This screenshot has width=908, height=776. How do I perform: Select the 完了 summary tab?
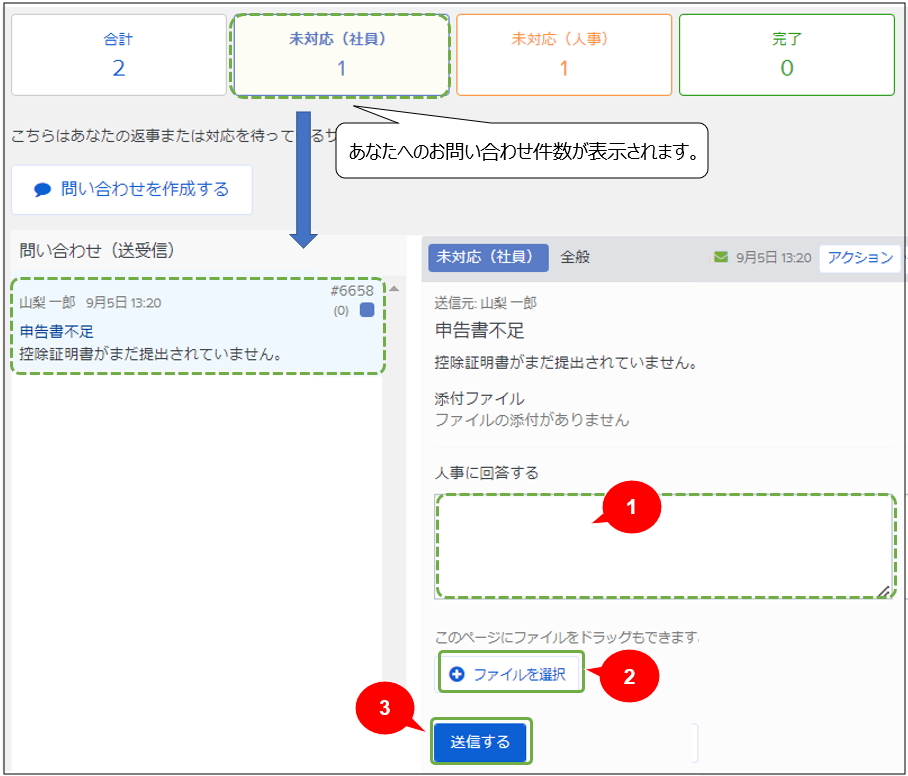pyautogui.click(x=786, y=55)
